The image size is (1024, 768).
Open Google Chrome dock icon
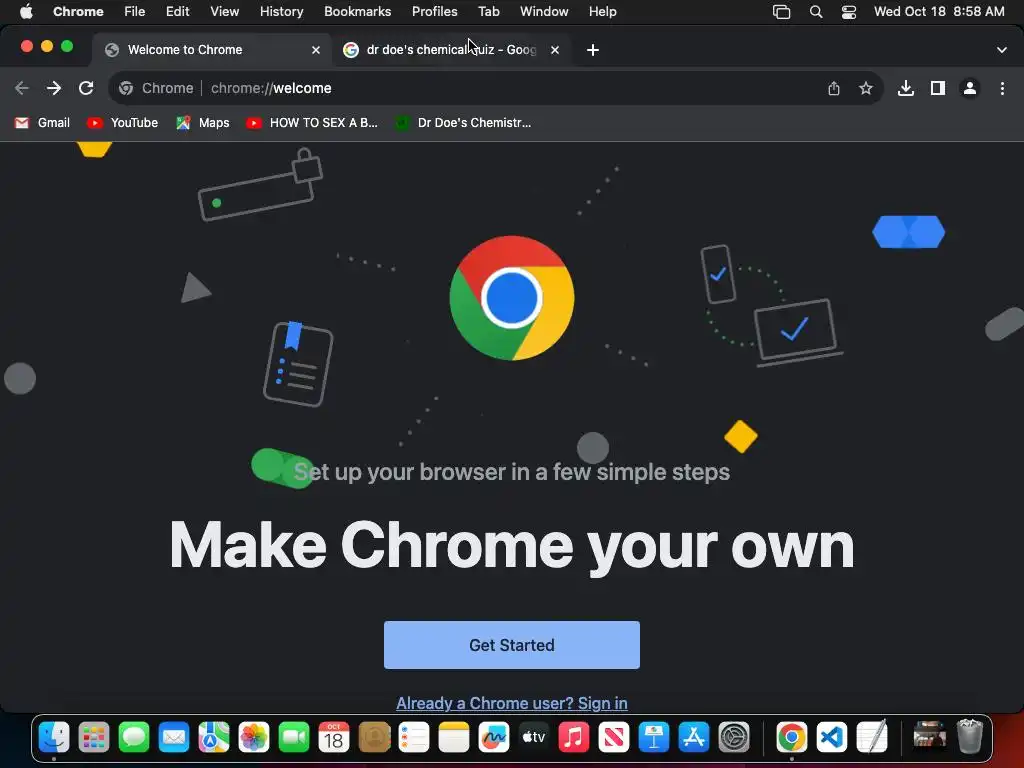(792, 738)
